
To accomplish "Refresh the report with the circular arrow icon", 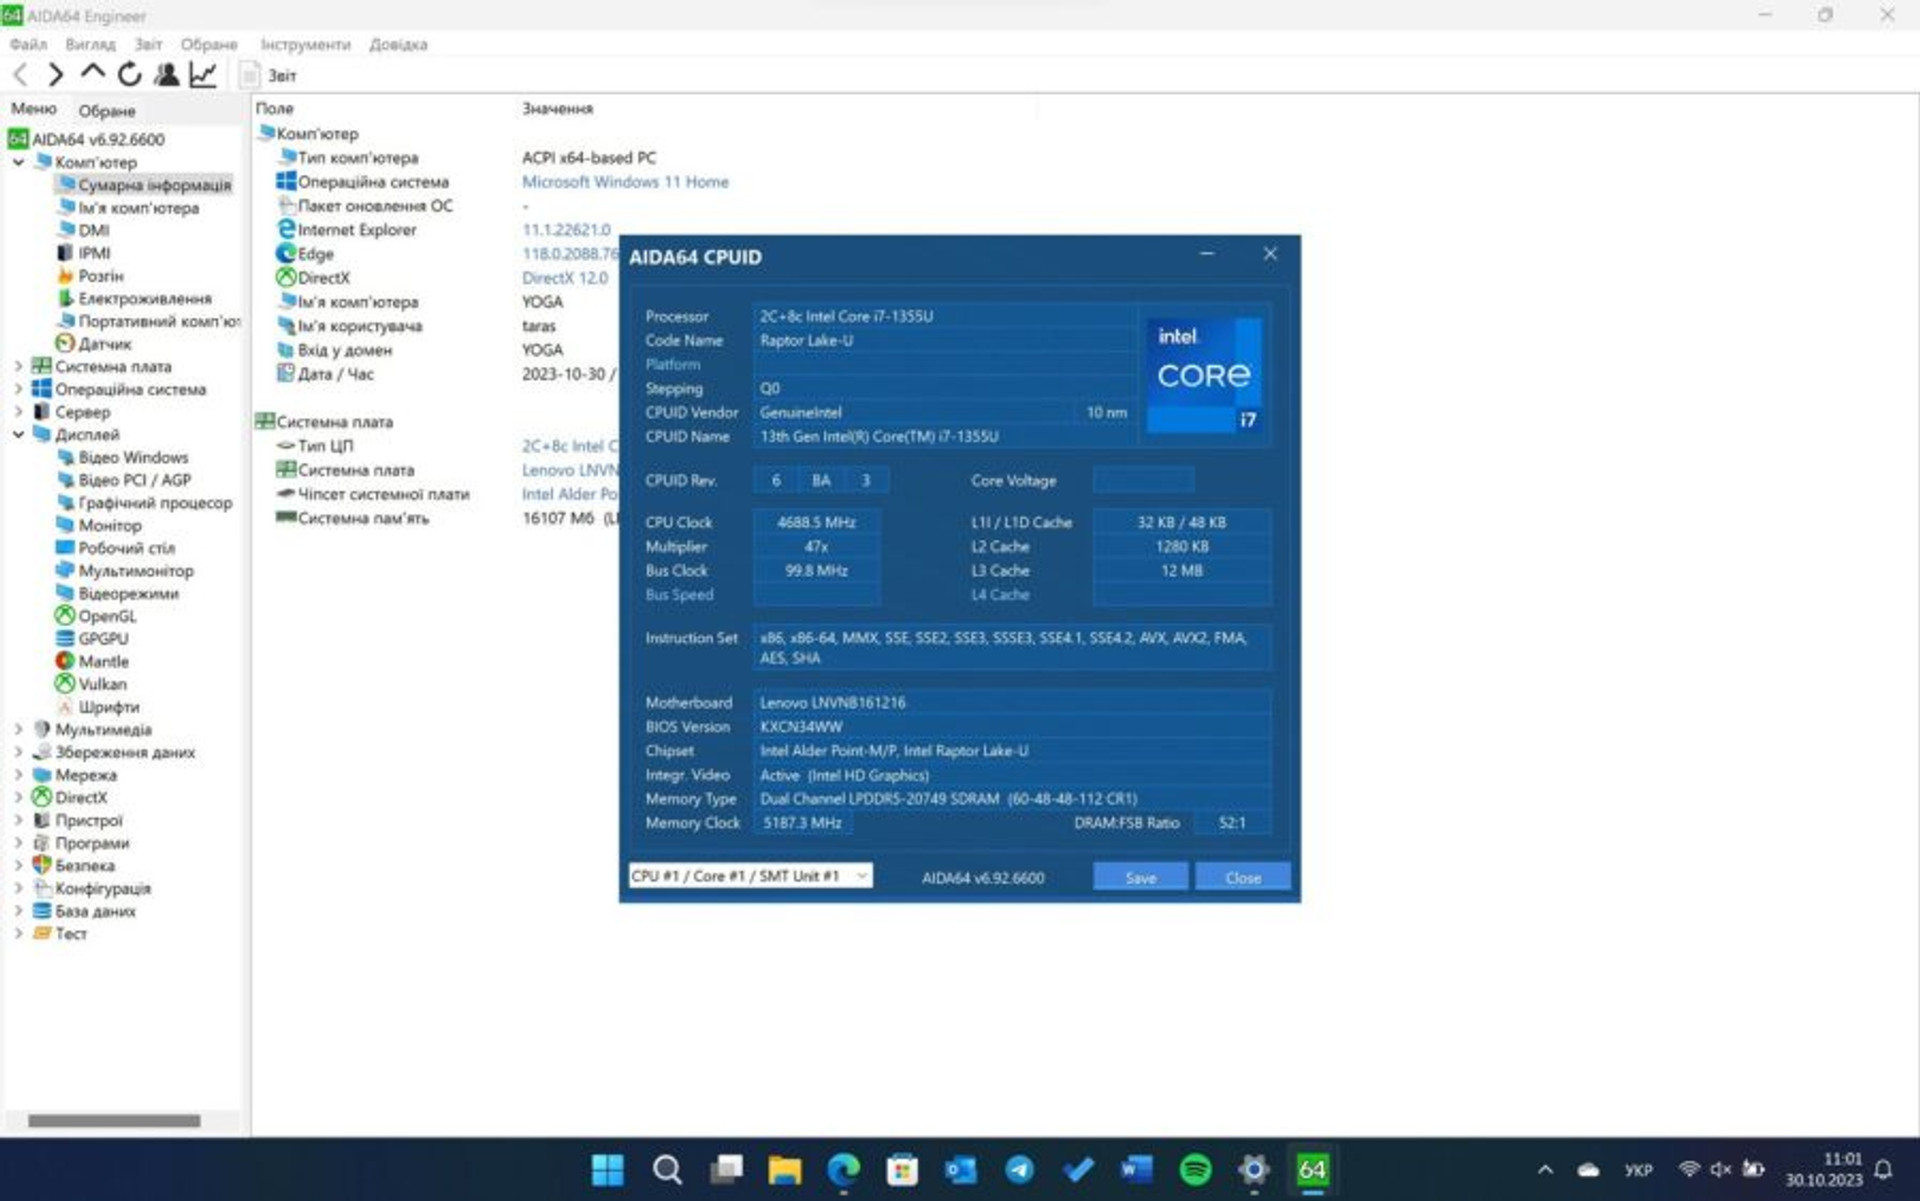I will pyautogui.click(x=129, y=74).
